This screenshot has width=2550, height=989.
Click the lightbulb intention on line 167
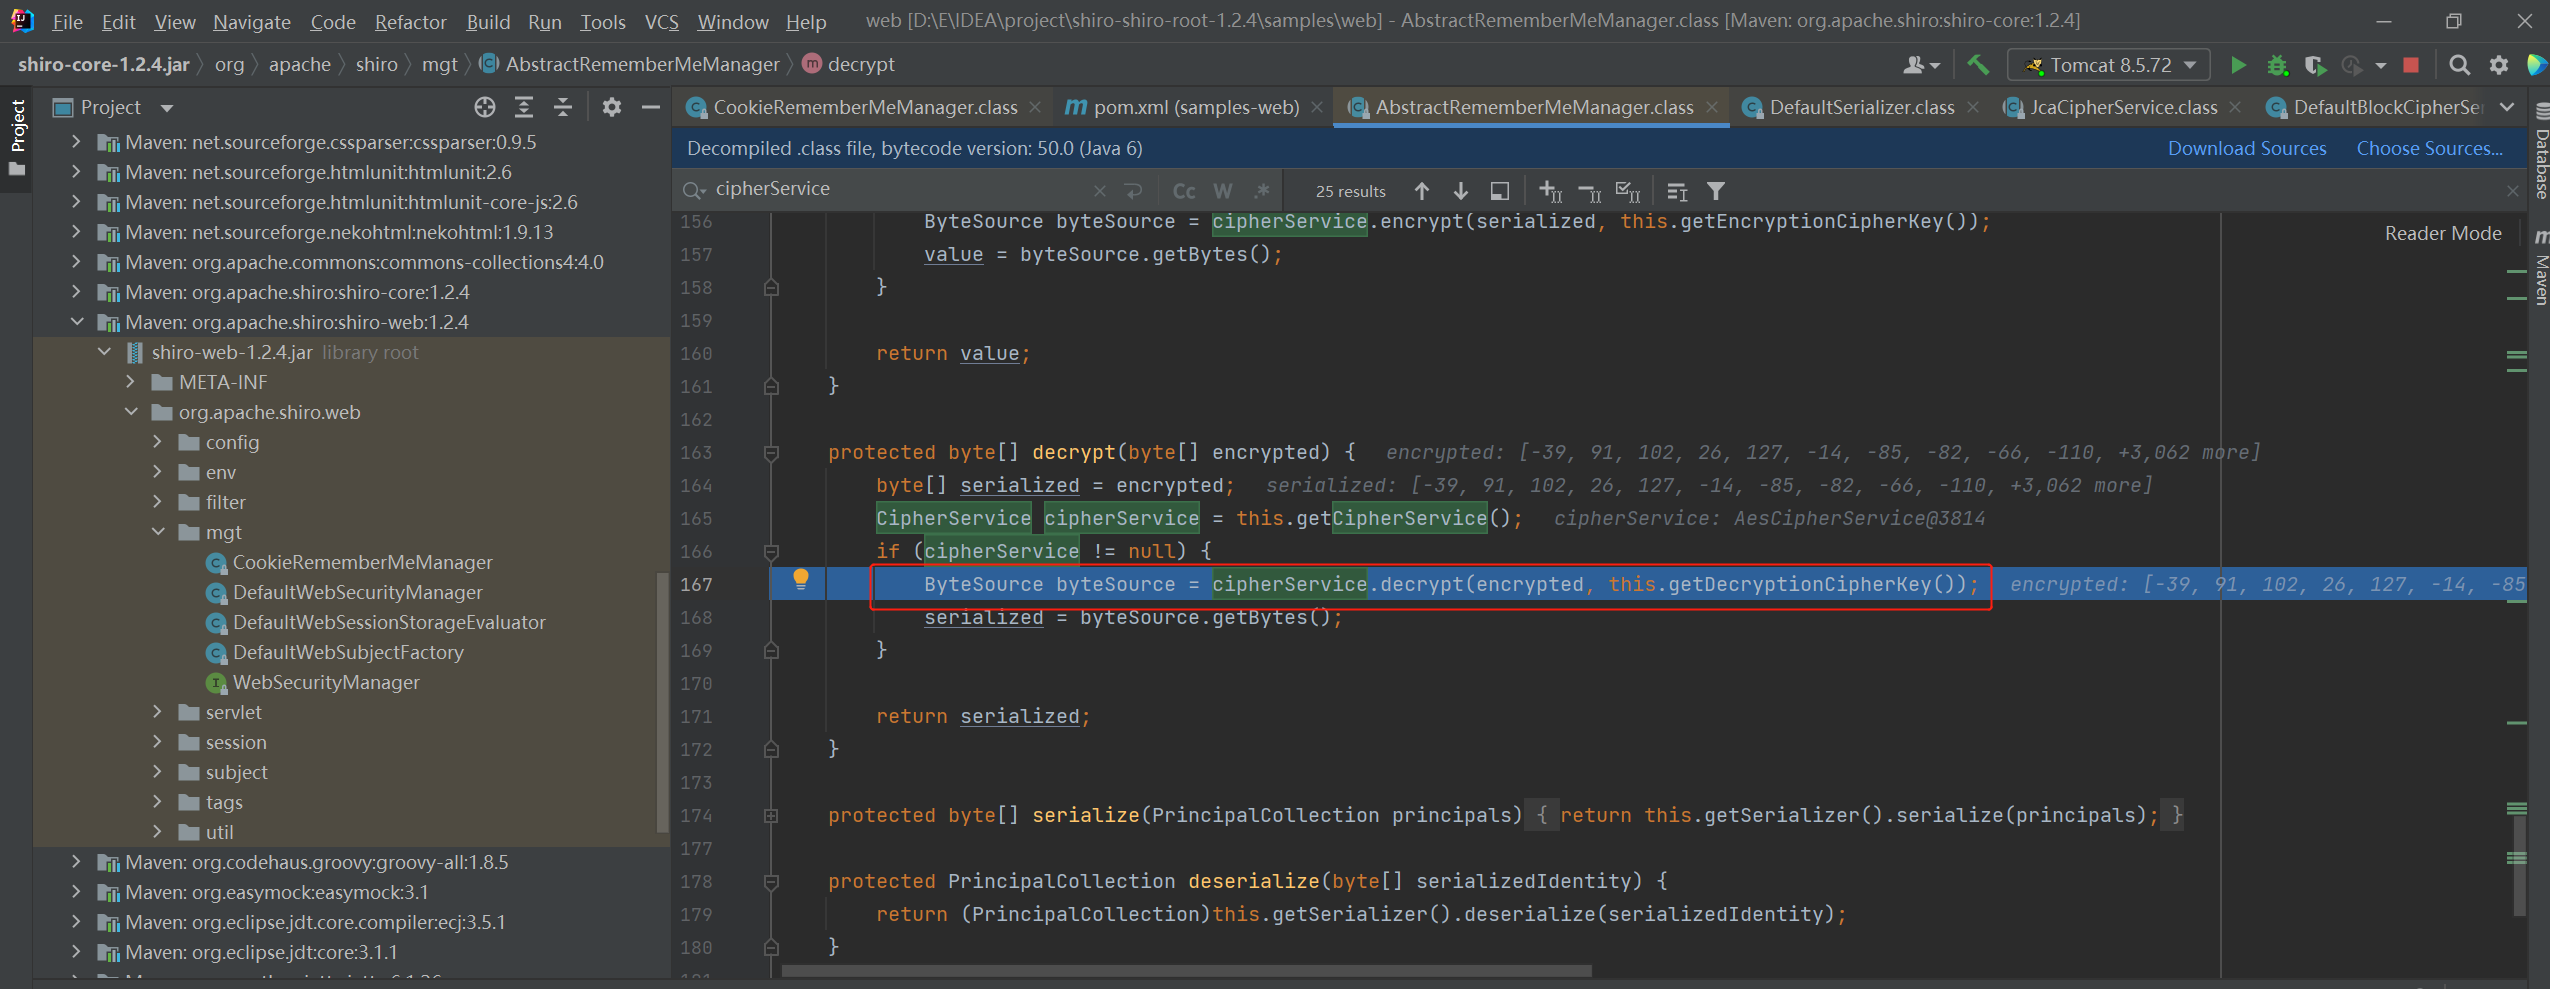pos(801,579)
